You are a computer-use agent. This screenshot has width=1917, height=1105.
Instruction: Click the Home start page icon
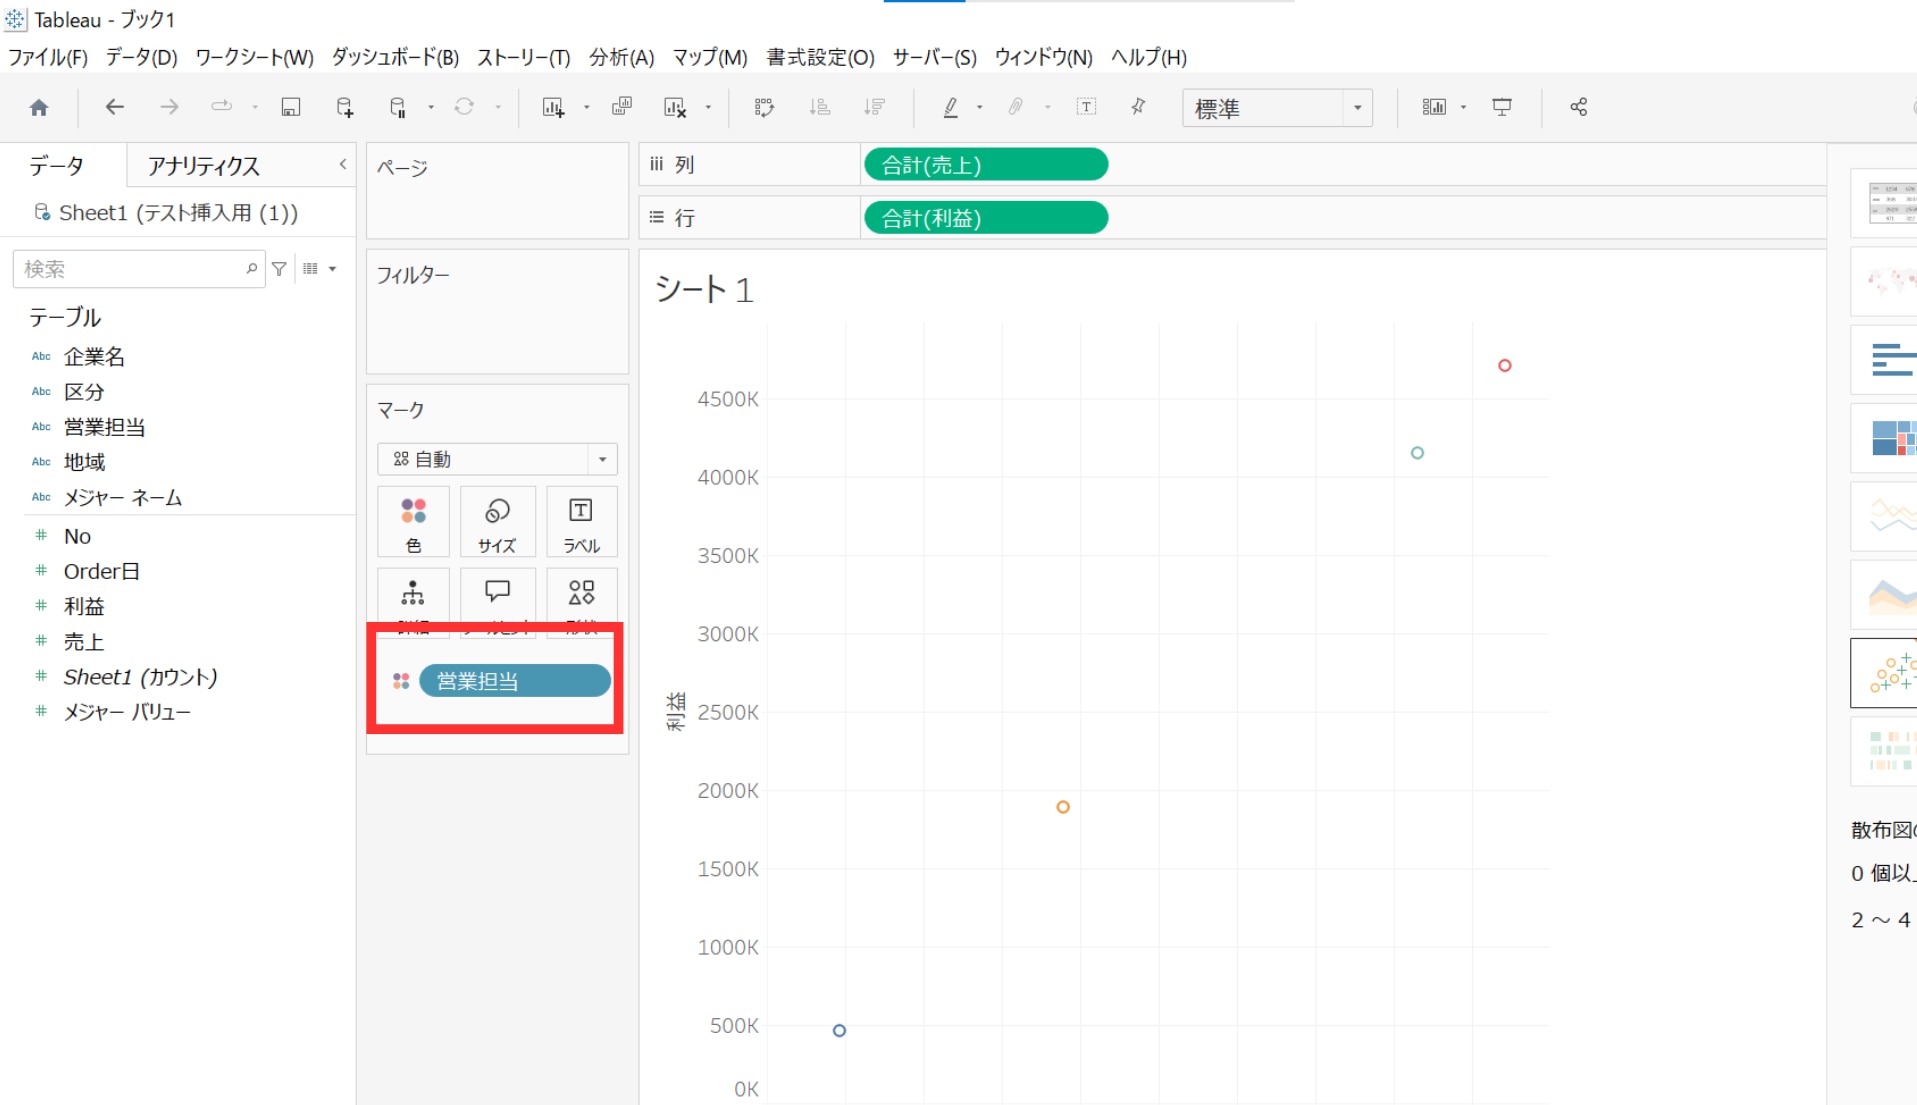point(39,107)
